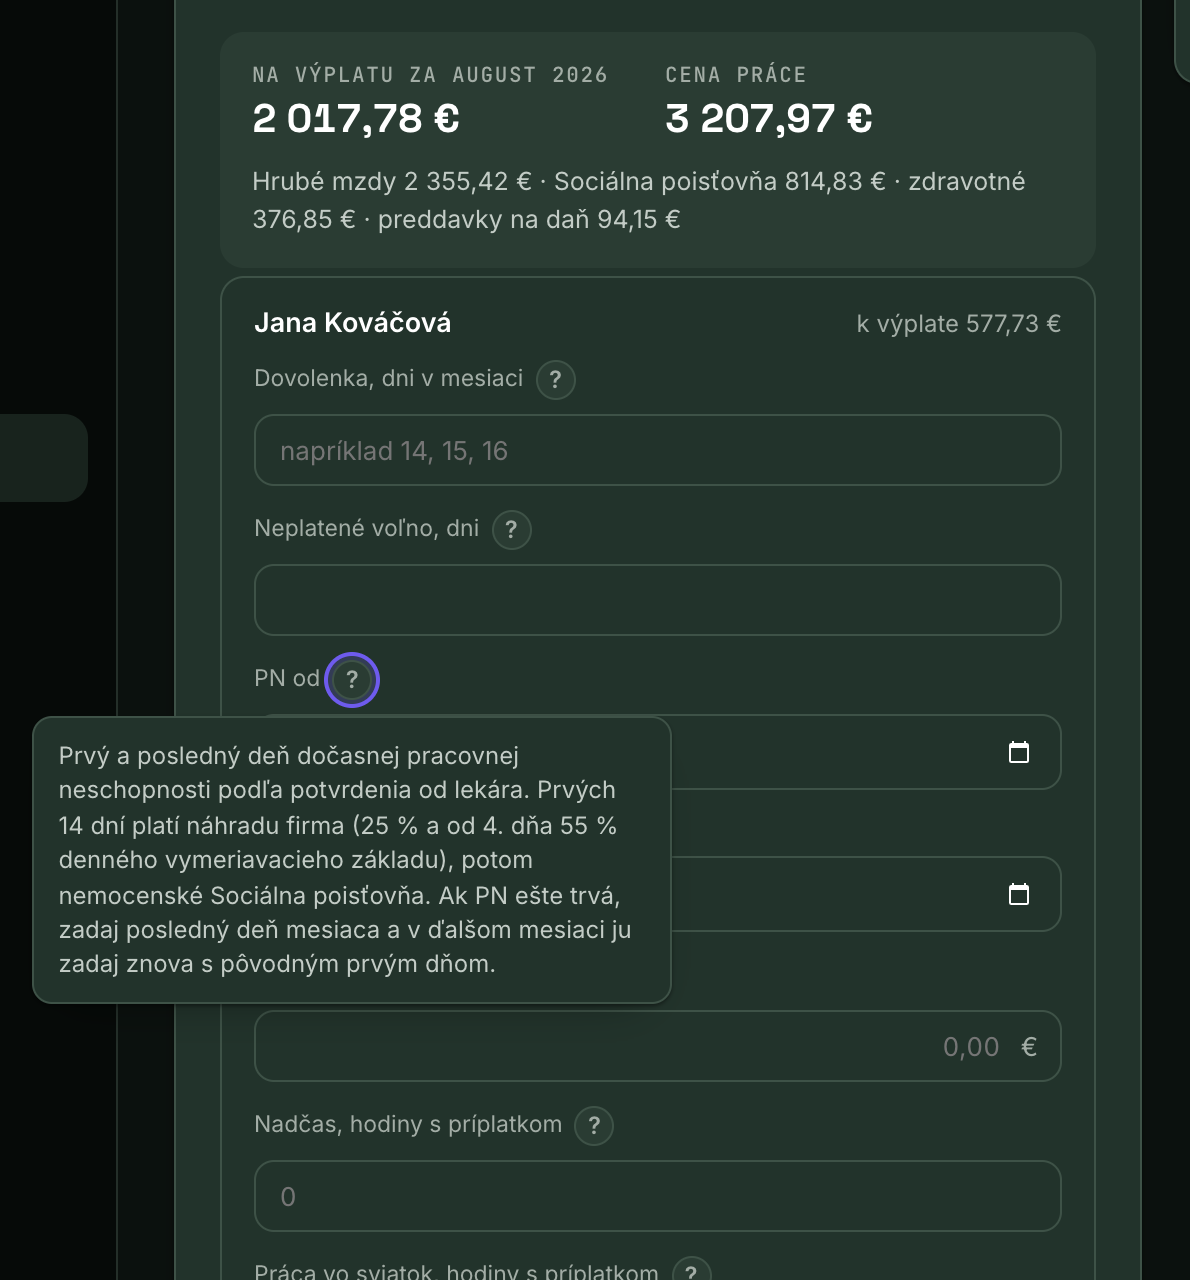This screenshot has height=1280, width=1190.
Task: Click the k výplate 577,73 € amount
Action: (959, 324)
